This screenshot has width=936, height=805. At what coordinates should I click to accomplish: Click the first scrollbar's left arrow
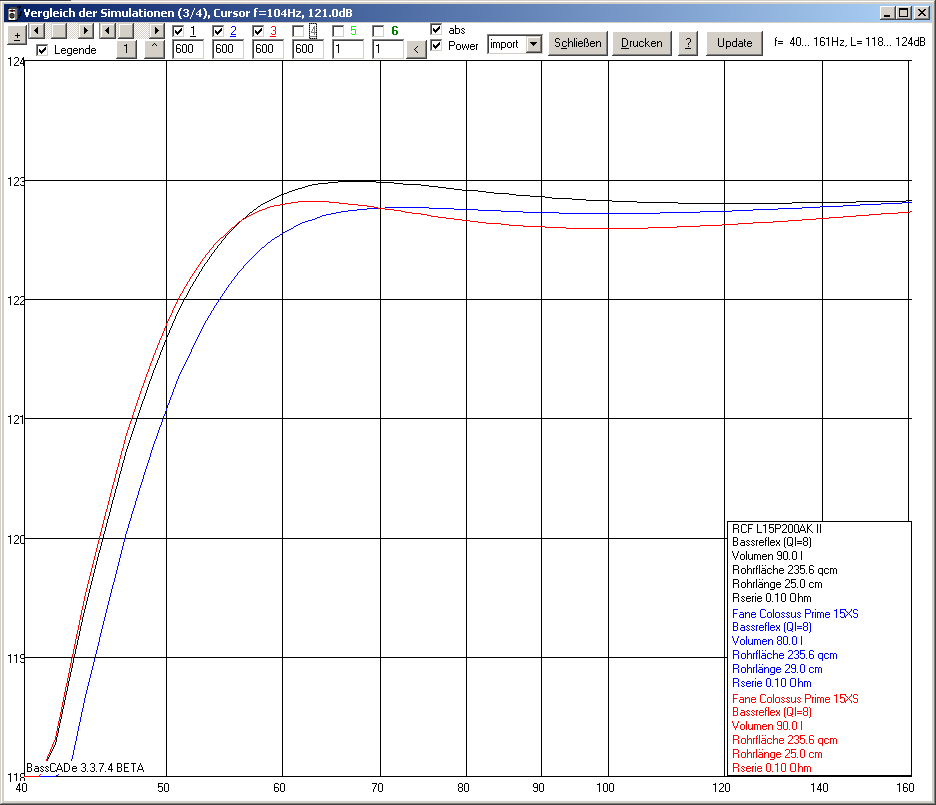37,30
